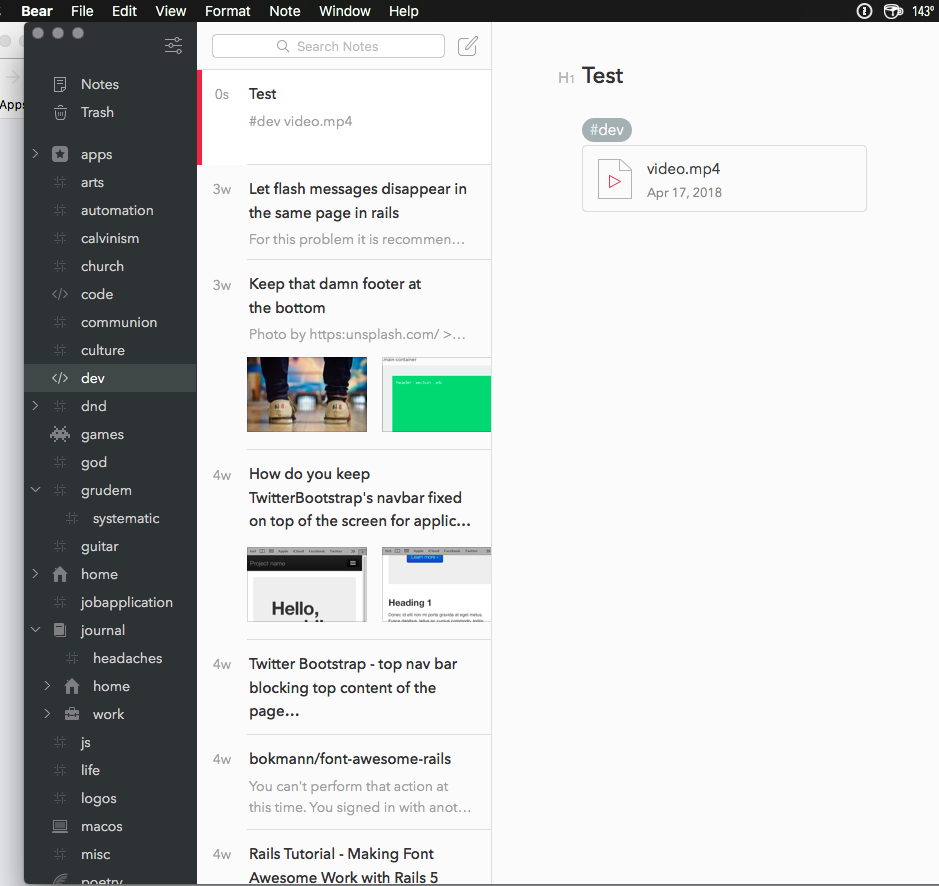Open note bokmann/font-awesome-rails

[345, 782]
